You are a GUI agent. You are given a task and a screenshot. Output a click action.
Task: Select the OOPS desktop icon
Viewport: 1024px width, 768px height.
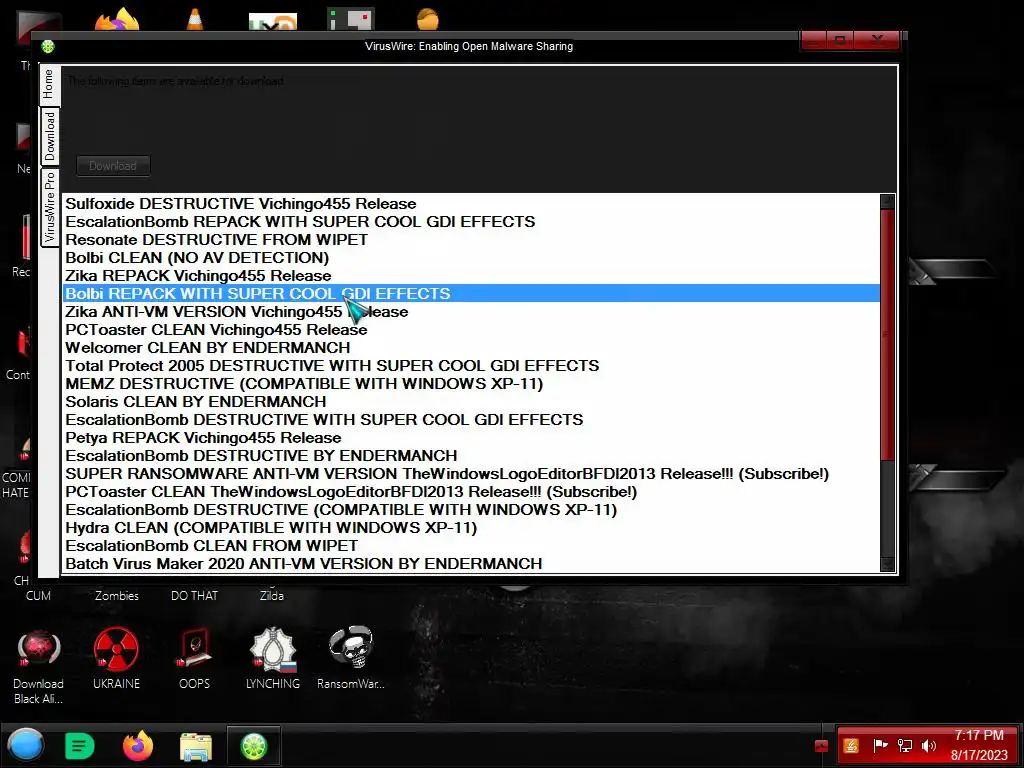(x=194, y=658)
